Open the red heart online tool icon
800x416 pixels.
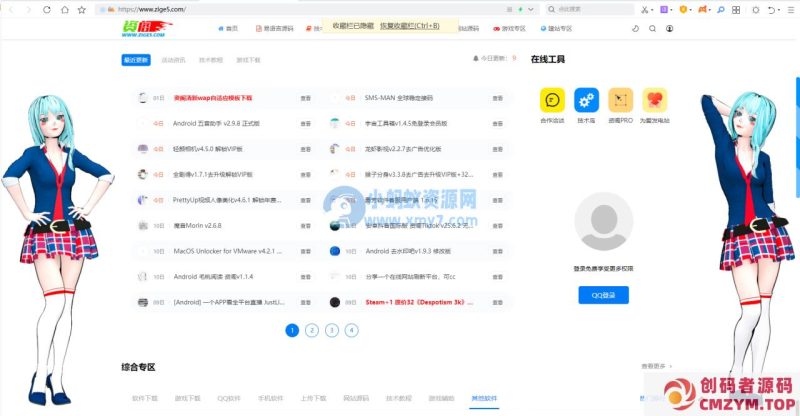(655, 100)
